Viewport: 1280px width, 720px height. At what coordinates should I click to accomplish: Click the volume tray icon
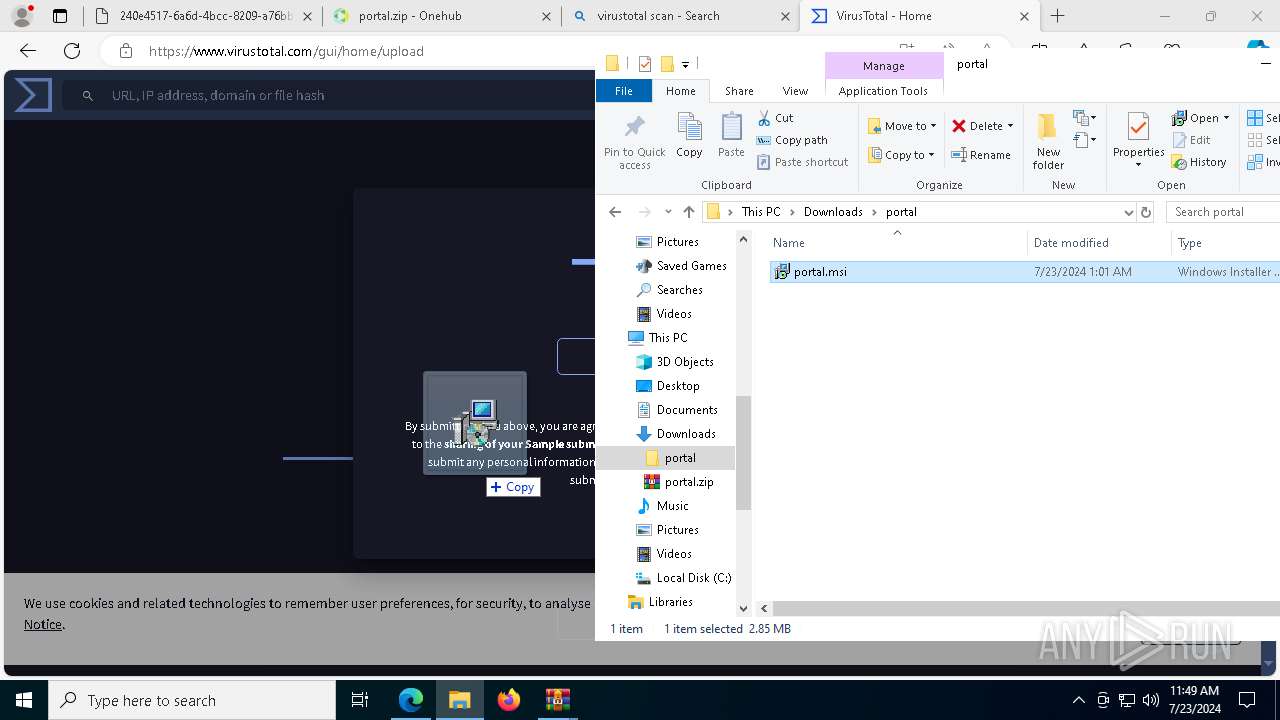click(x=1150, y=700)
